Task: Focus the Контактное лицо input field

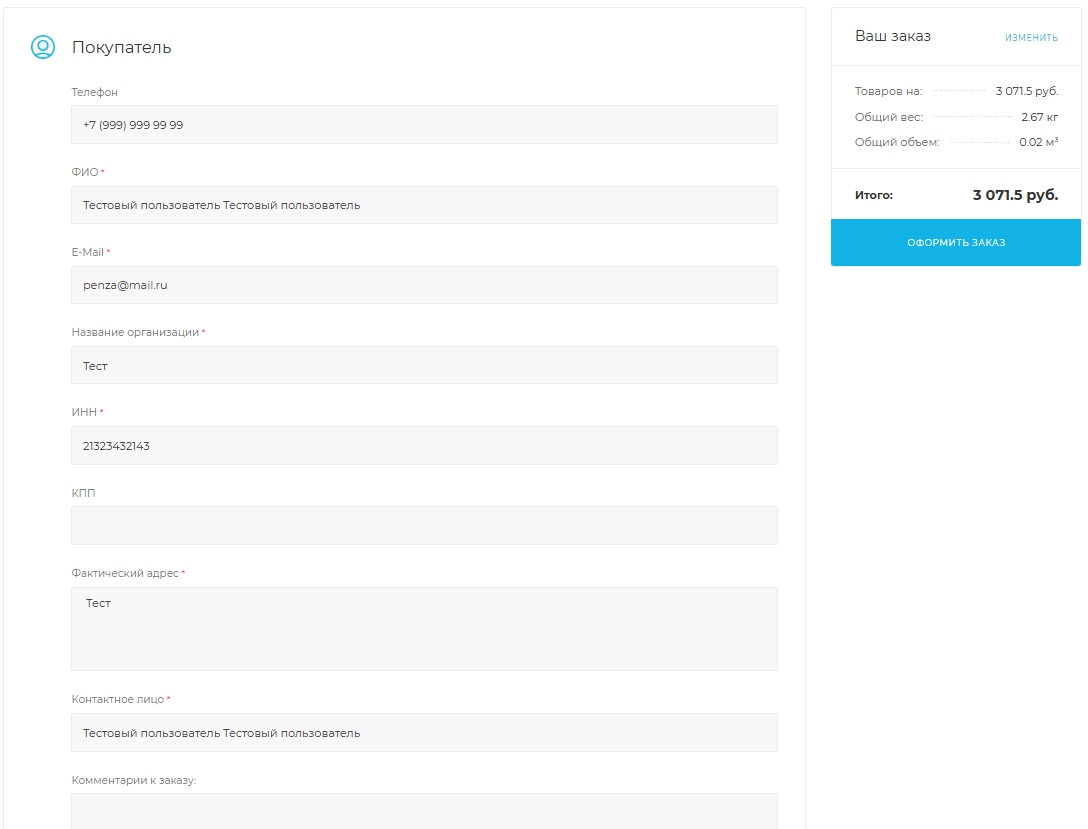Action: [x=424, y=733]
